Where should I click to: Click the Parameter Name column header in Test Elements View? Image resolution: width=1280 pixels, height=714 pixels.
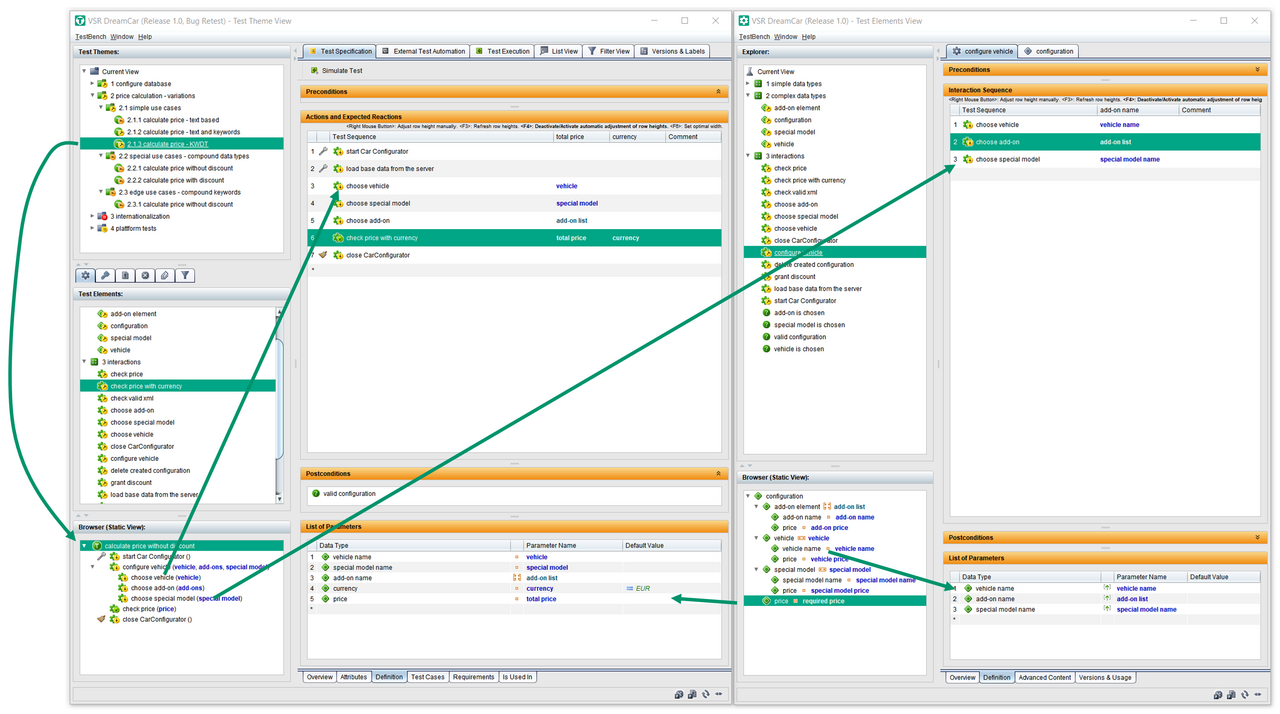coord(1149,577)
